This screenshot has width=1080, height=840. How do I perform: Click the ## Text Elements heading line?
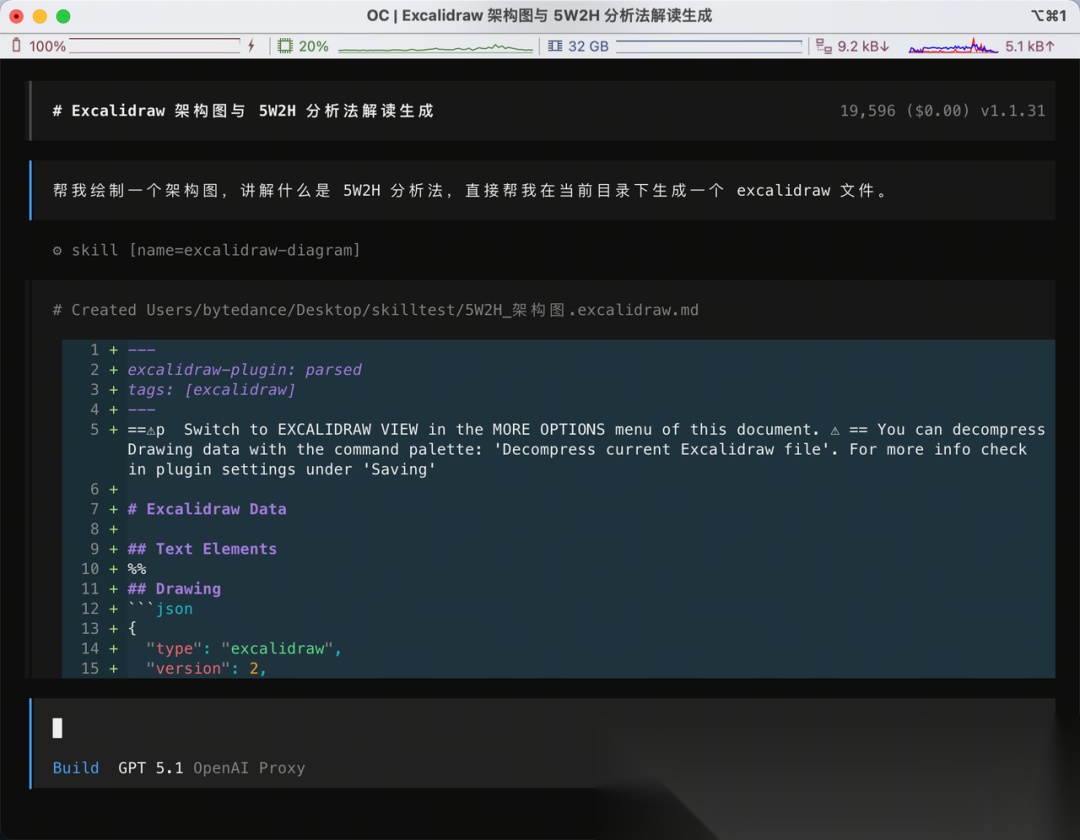point(202,549)
